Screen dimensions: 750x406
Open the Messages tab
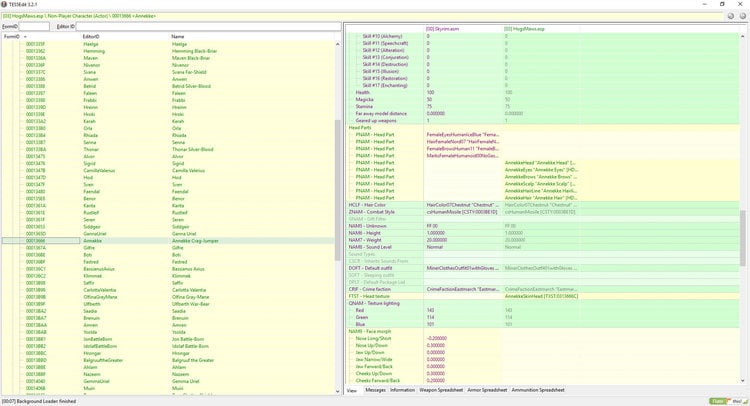coord(375,390)
